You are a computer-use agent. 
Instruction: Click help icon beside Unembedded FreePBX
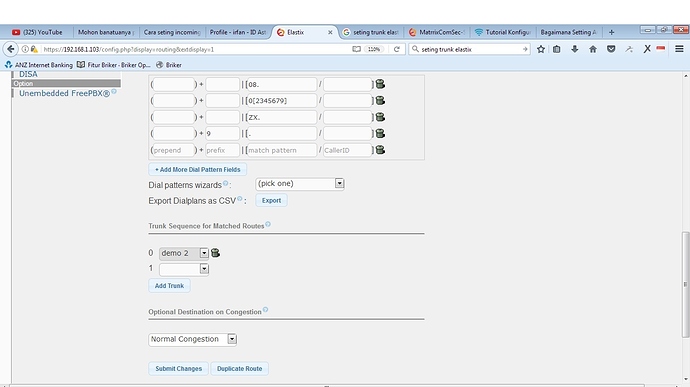[x=114, y=92]
